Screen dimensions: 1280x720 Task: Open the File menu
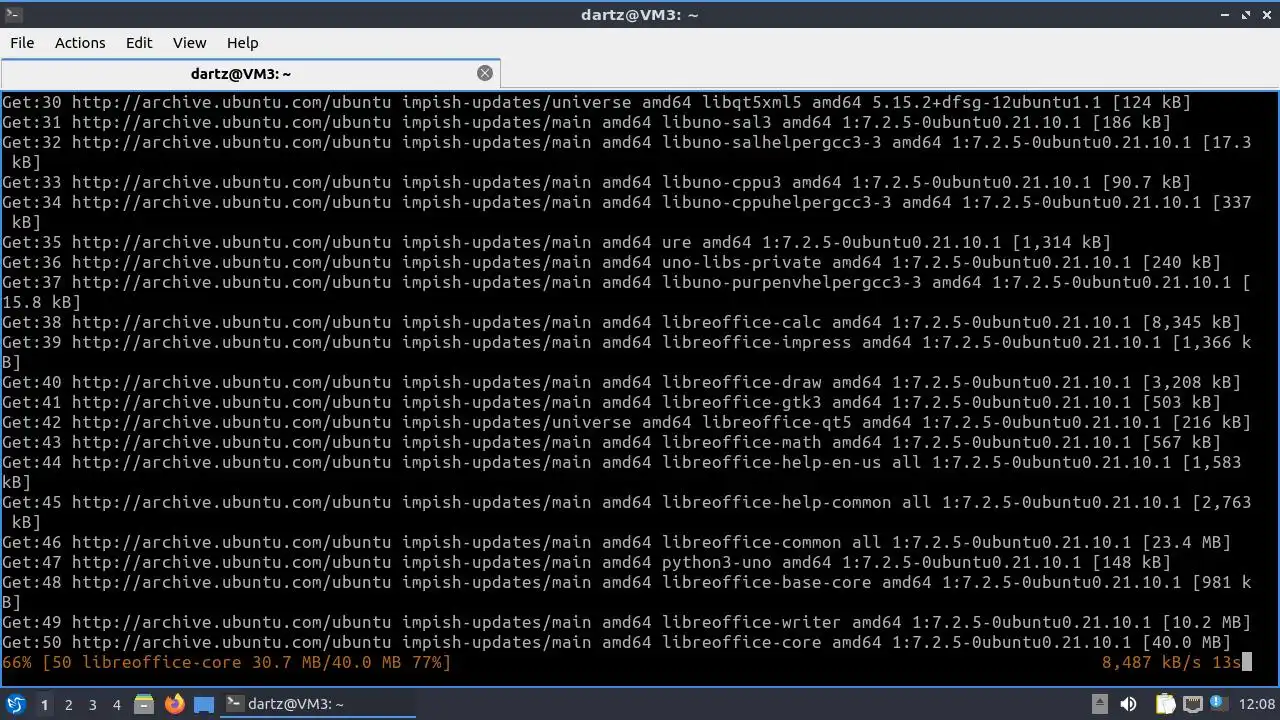click(22, 43)
